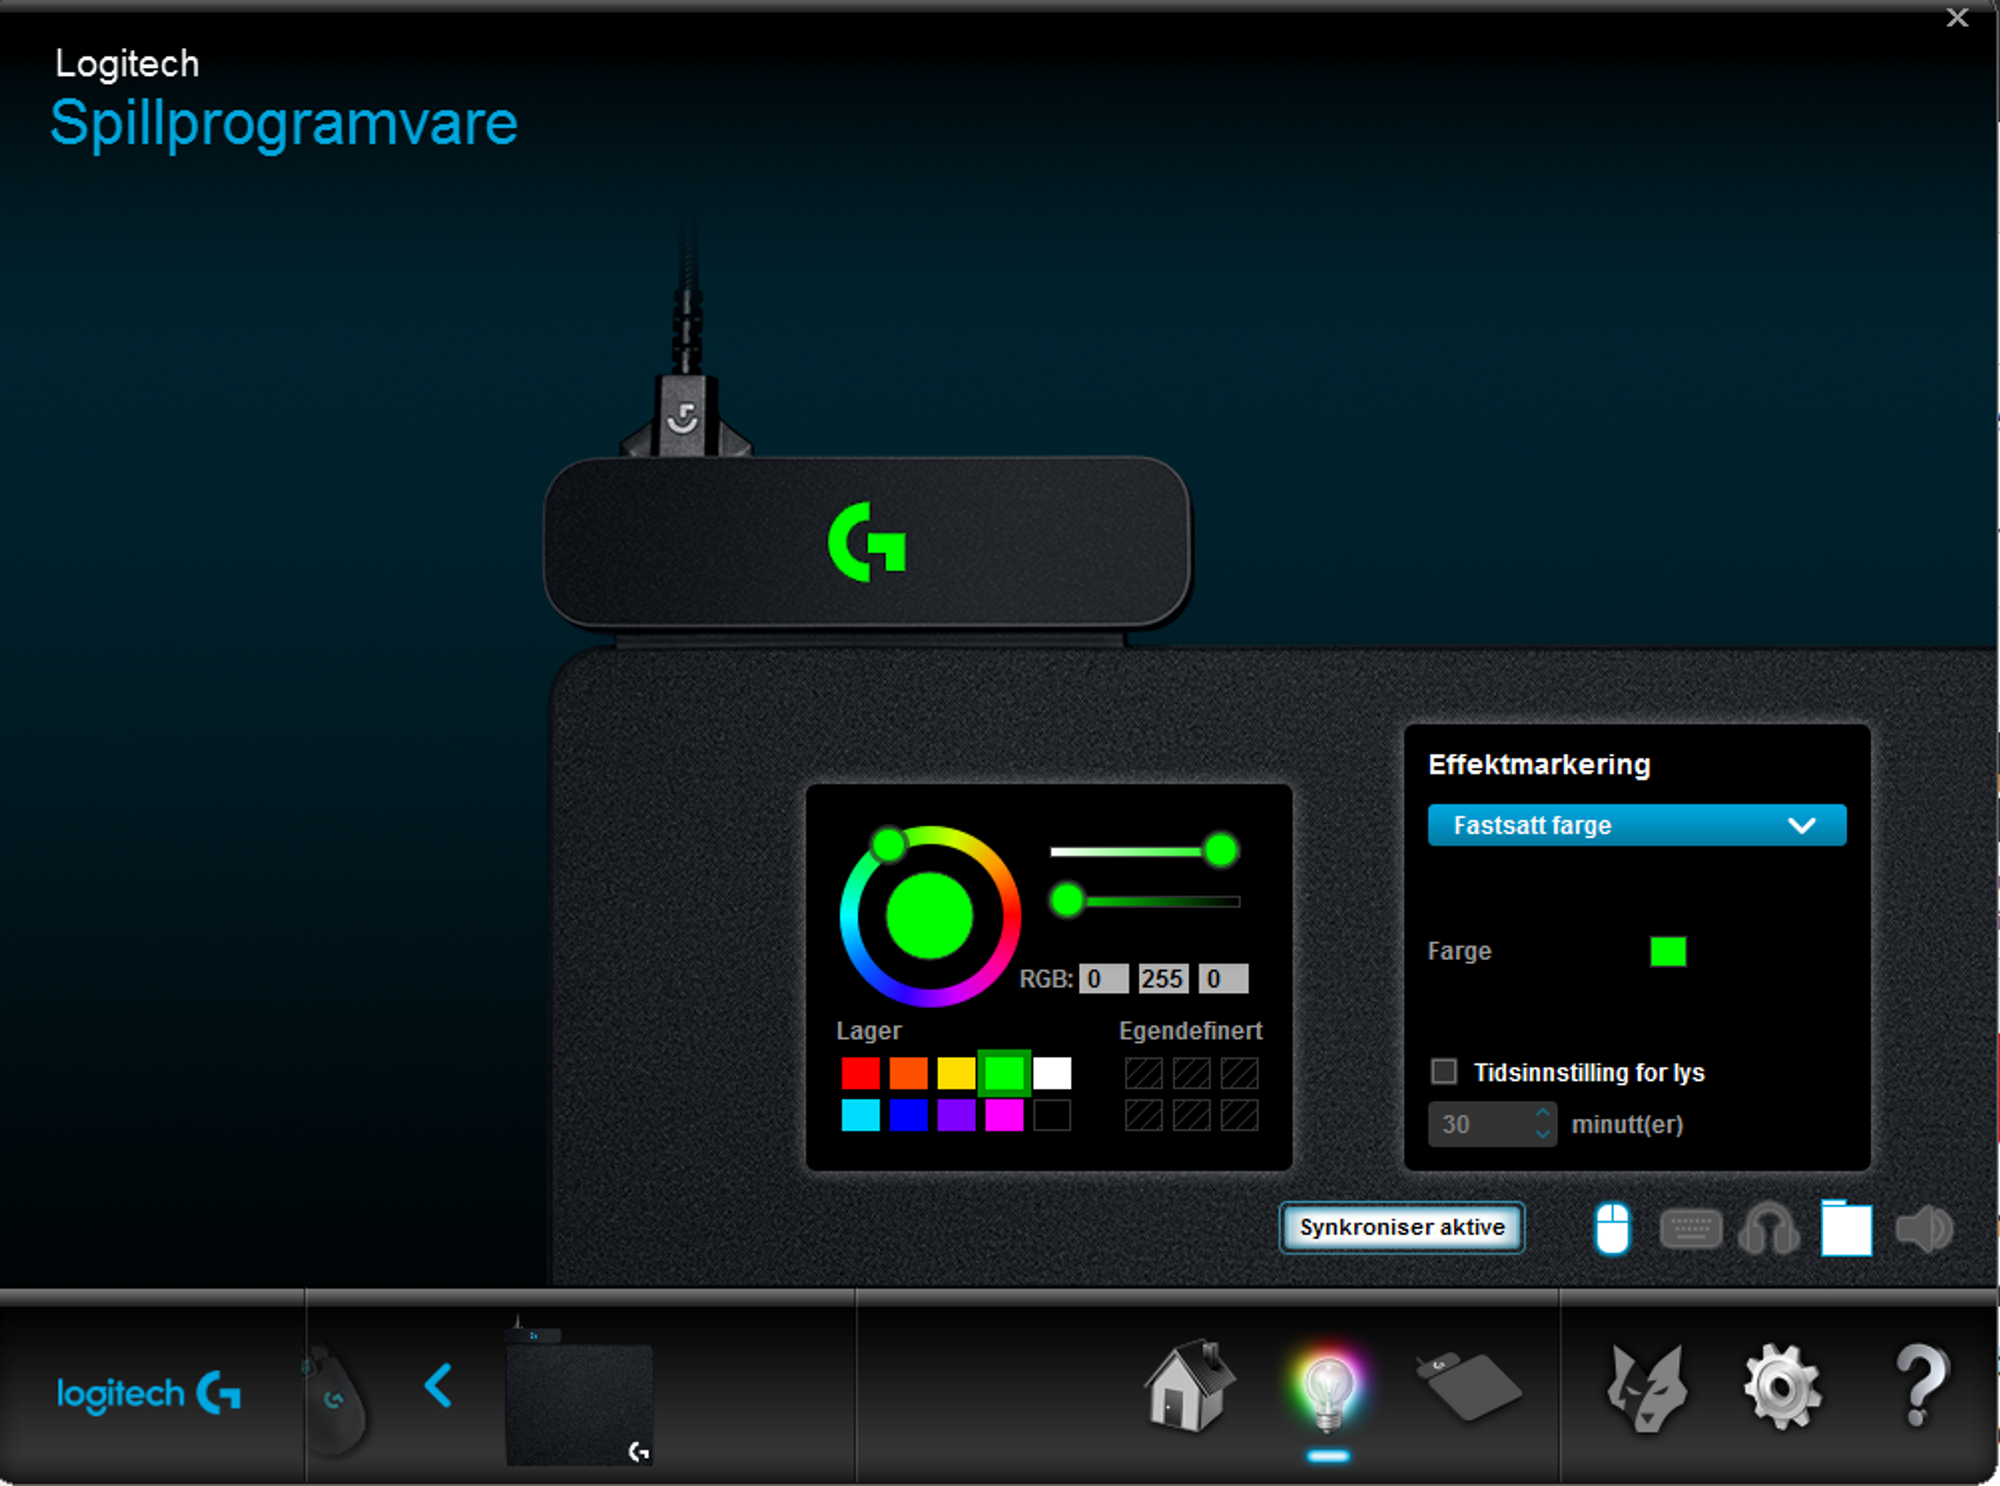Click the Logitech G logo in the bottom bar

click(x=148, y=1393)
